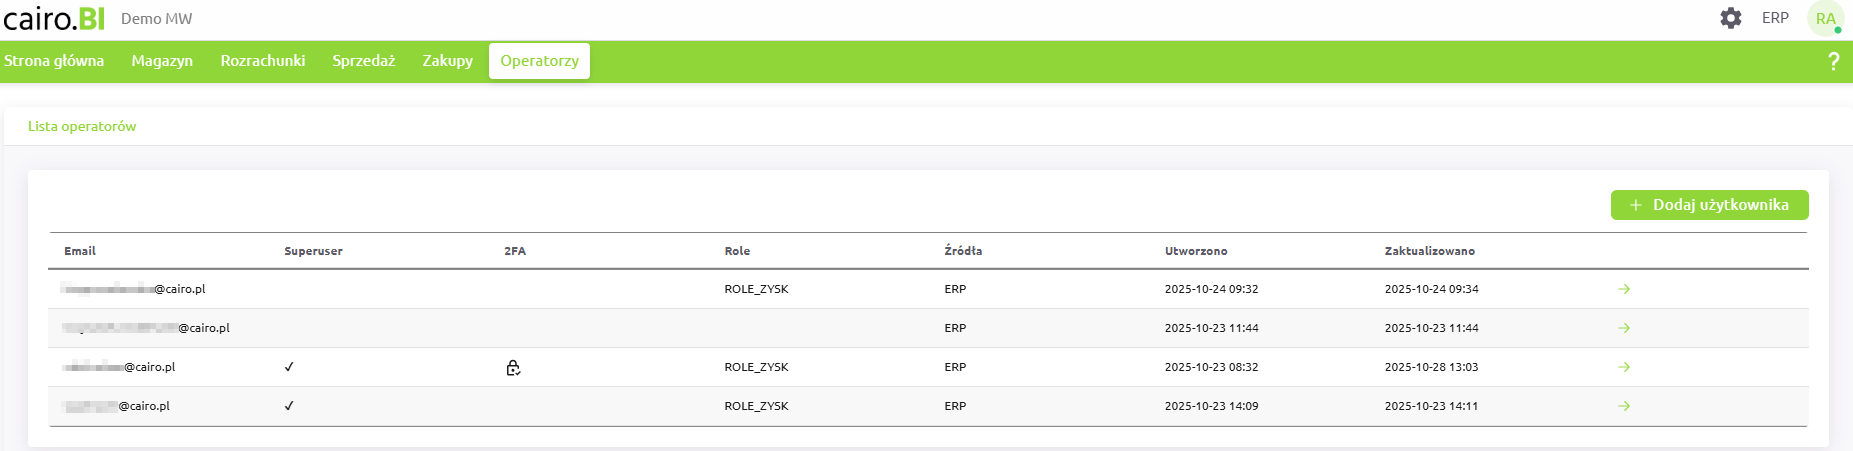Click the 2FA lock icon in third row
1853x451 pixels.
[513, 368]
